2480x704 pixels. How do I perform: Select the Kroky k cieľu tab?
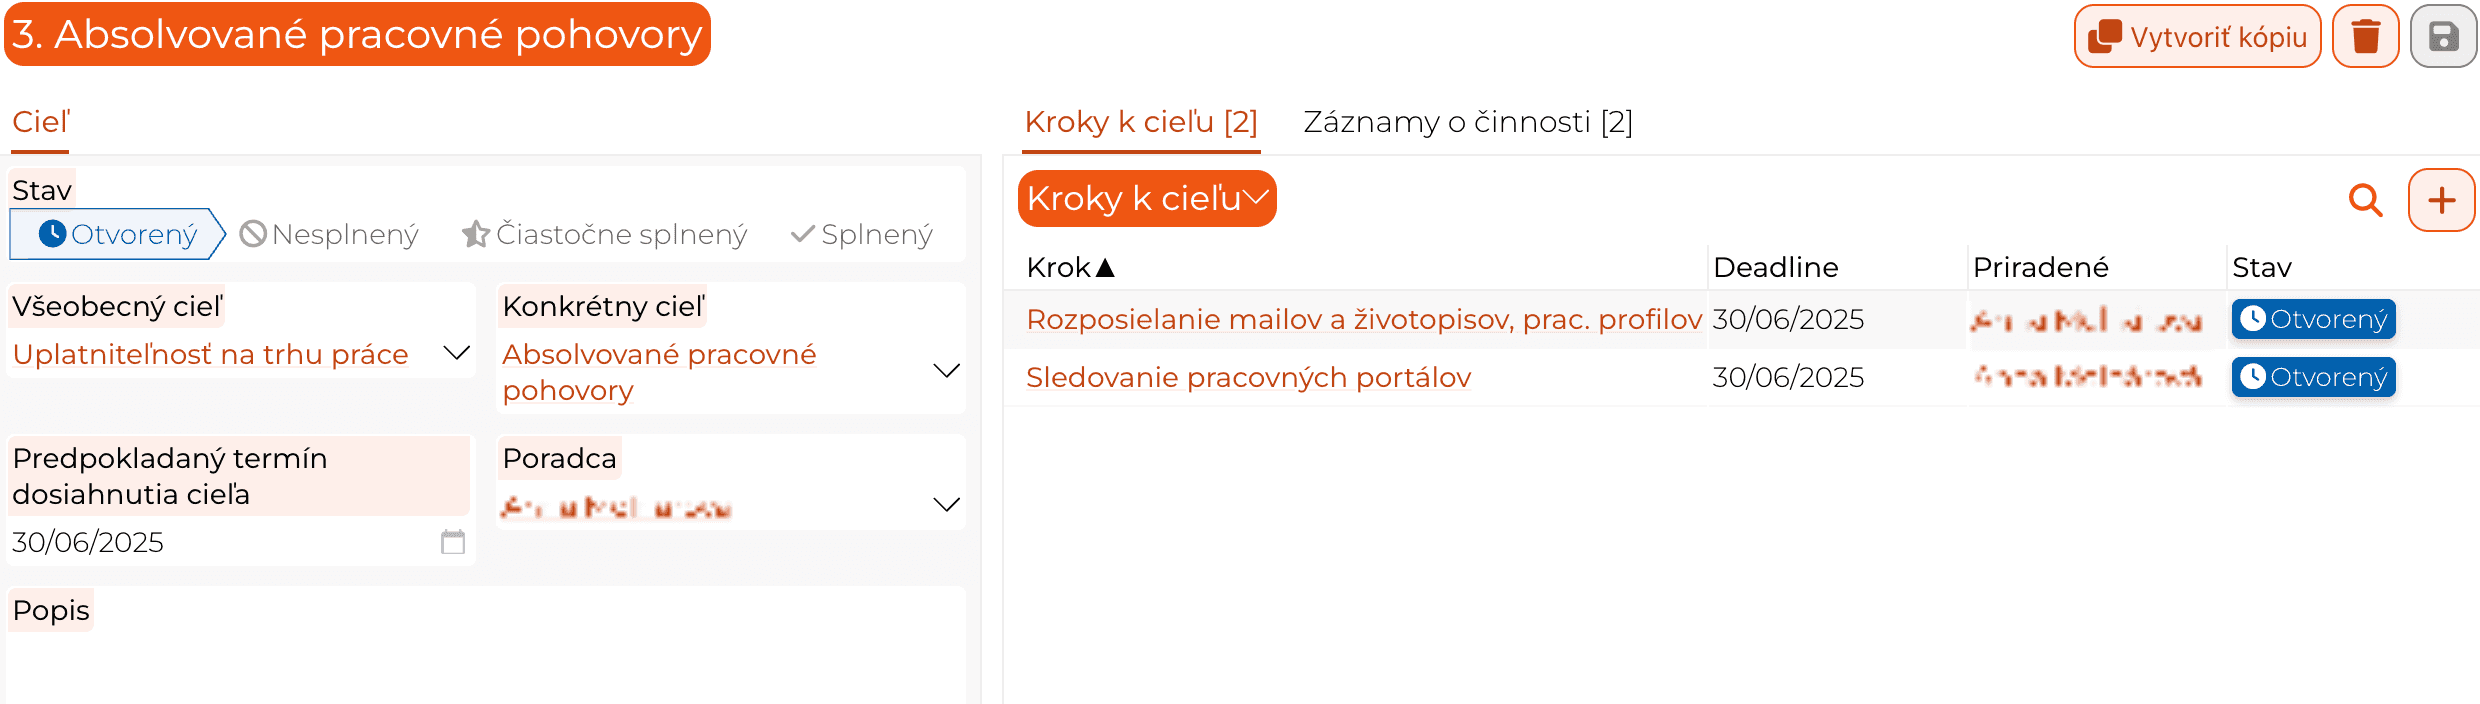[1141, 122]
